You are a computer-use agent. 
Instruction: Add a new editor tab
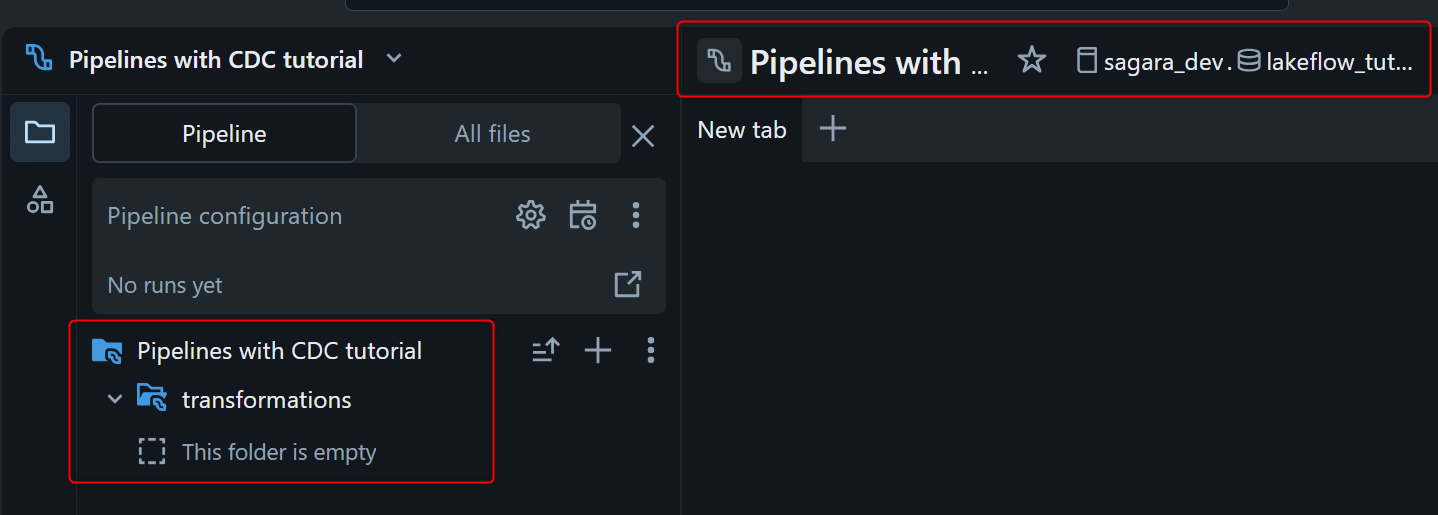pyautogui.click(x=832, y=129)
